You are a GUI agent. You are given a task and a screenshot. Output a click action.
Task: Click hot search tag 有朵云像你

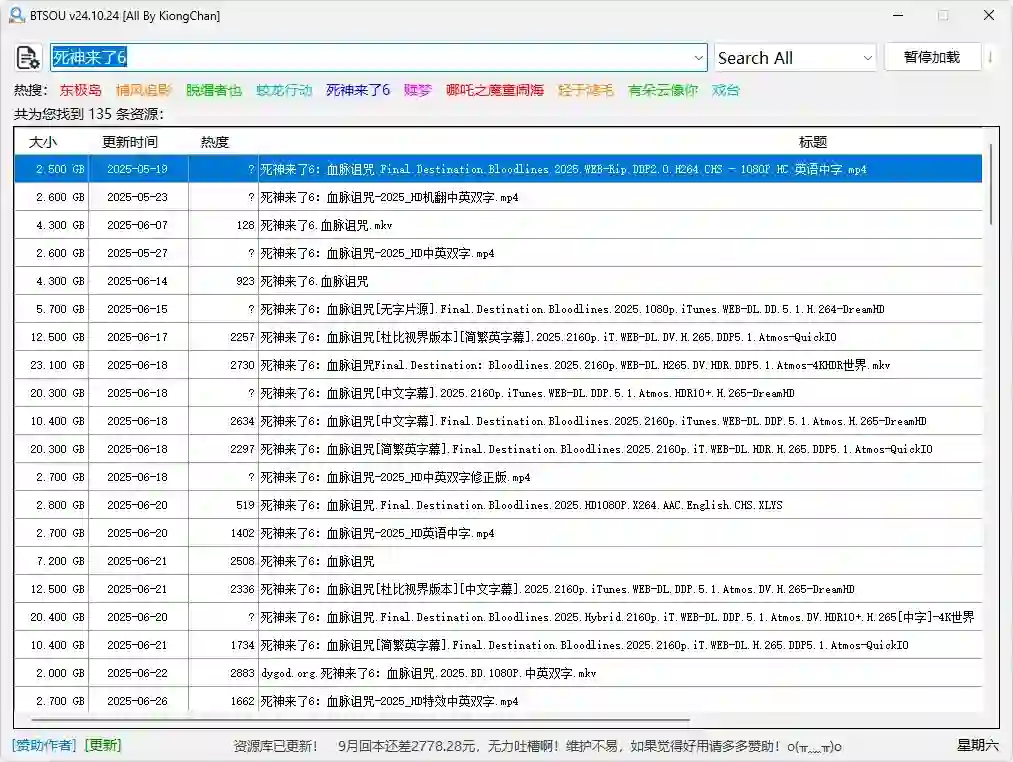pyautogui.click(x=663, y=90)
